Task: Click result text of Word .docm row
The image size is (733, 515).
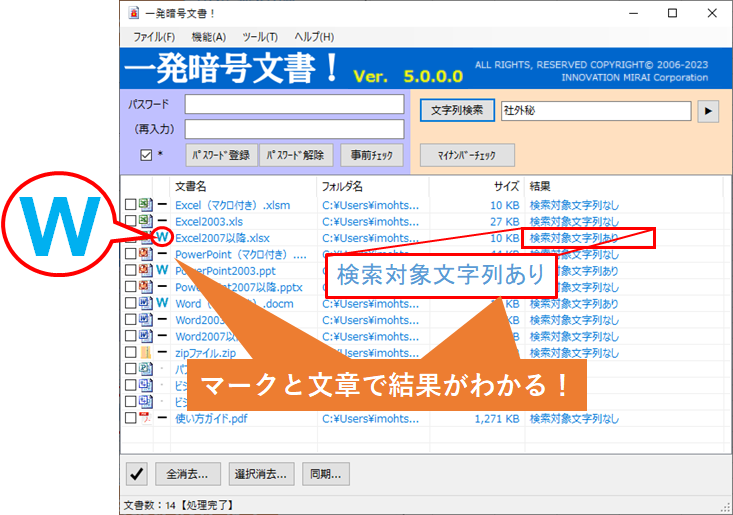Action: pyautogui.click(x=574, y=304)
